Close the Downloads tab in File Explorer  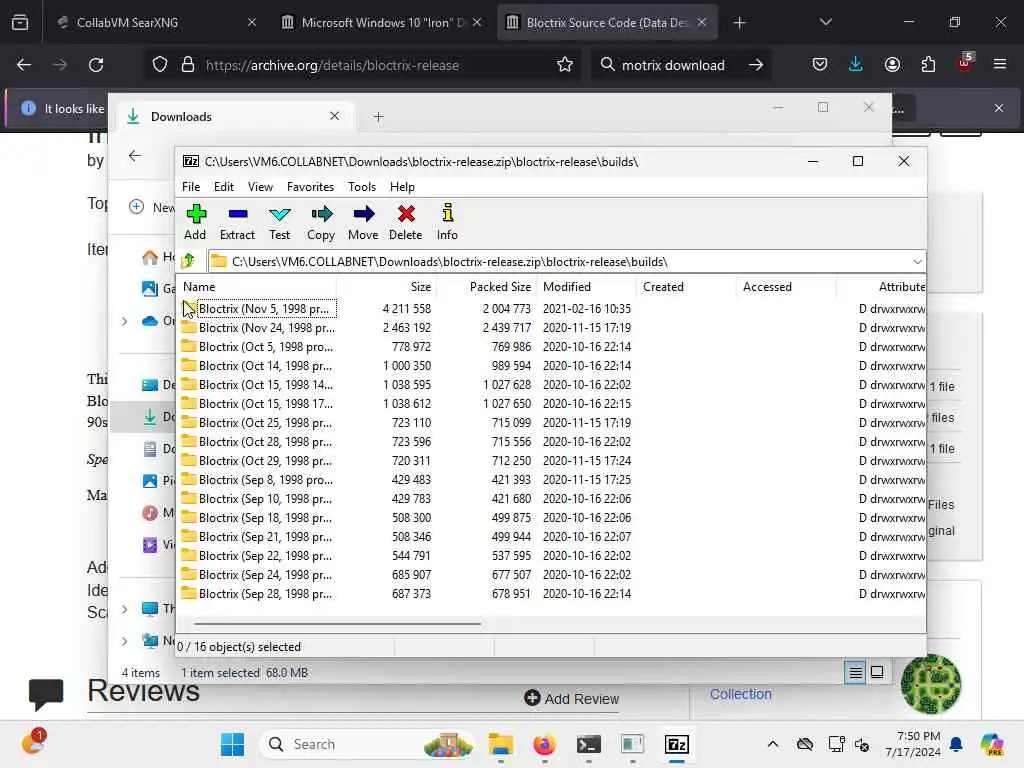coord(334,116)
